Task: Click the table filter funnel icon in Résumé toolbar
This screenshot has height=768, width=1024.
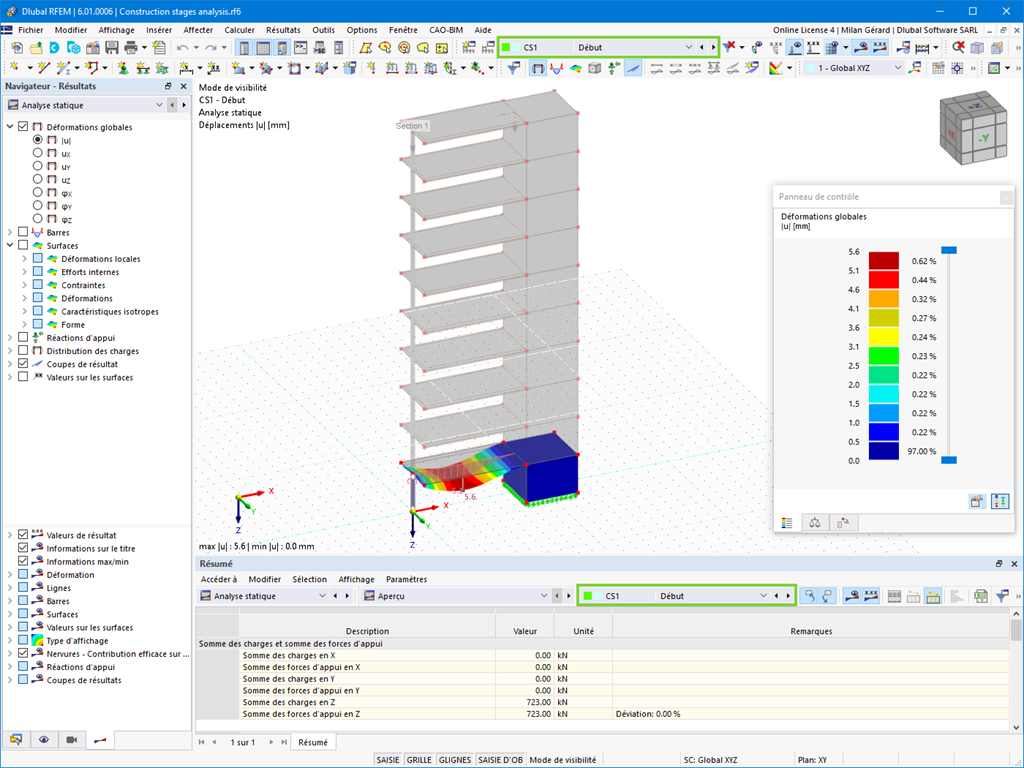Action: coord(1002,596)
